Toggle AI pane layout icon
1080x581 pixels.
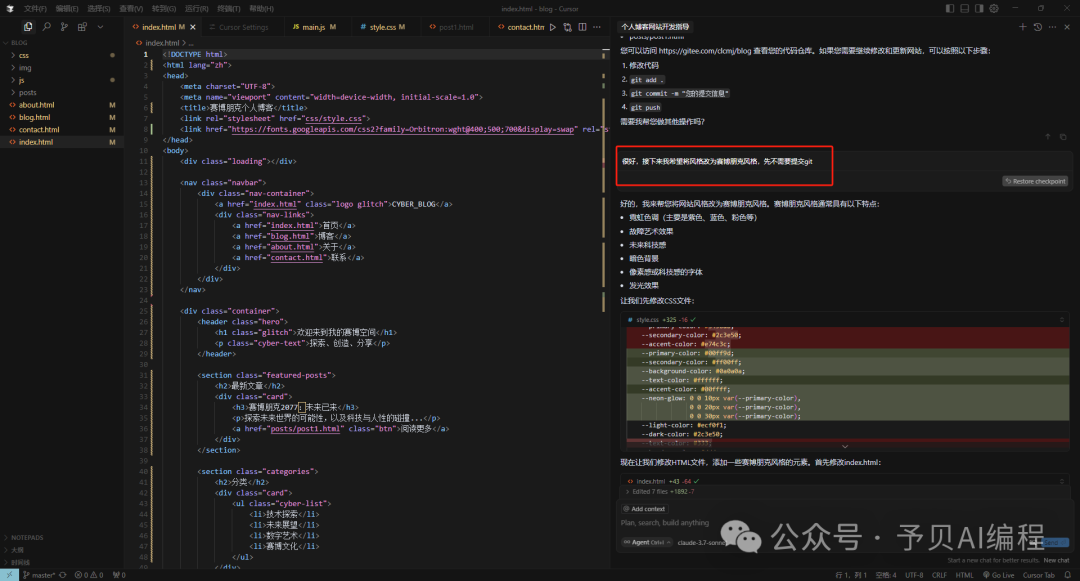[x=979, y=8]
